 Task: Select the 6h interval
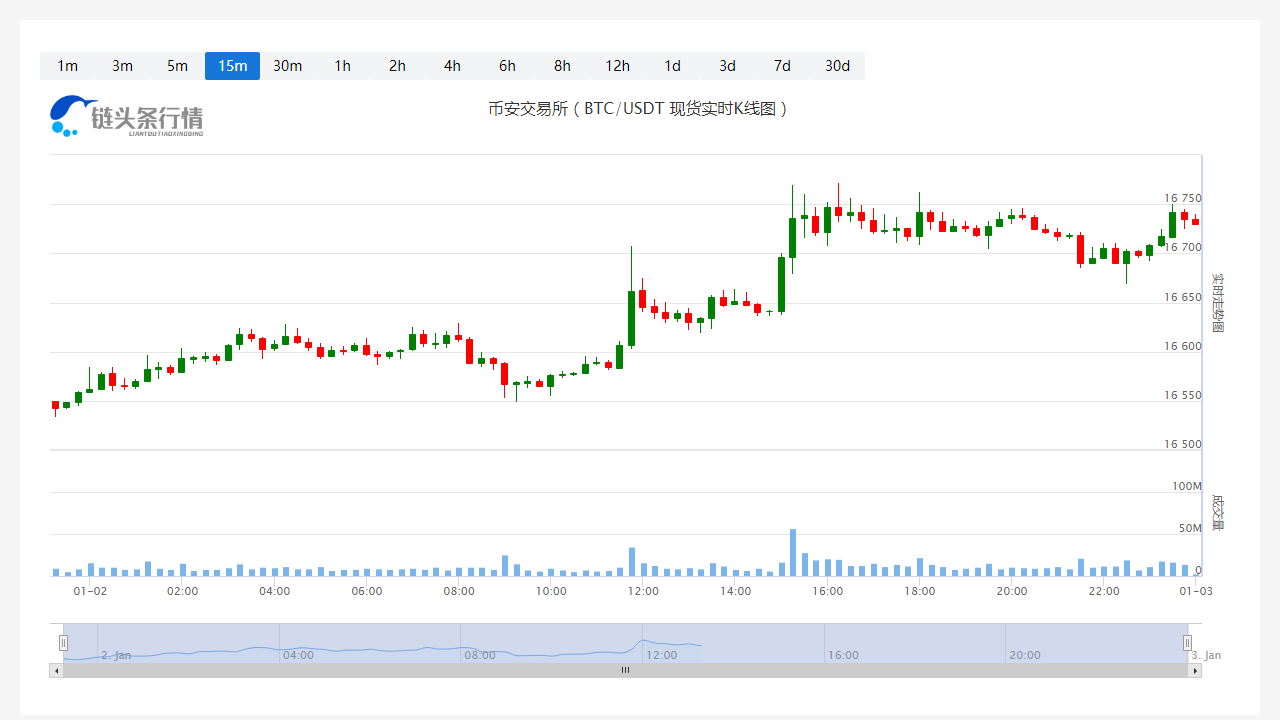tap(507, 66)
